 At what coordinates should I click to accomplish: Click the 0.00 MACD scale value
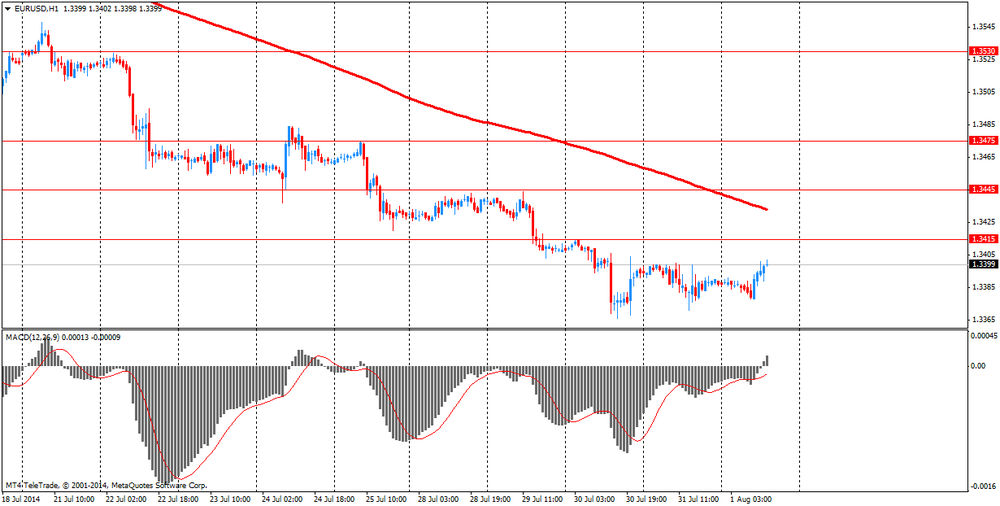point(978,366)
